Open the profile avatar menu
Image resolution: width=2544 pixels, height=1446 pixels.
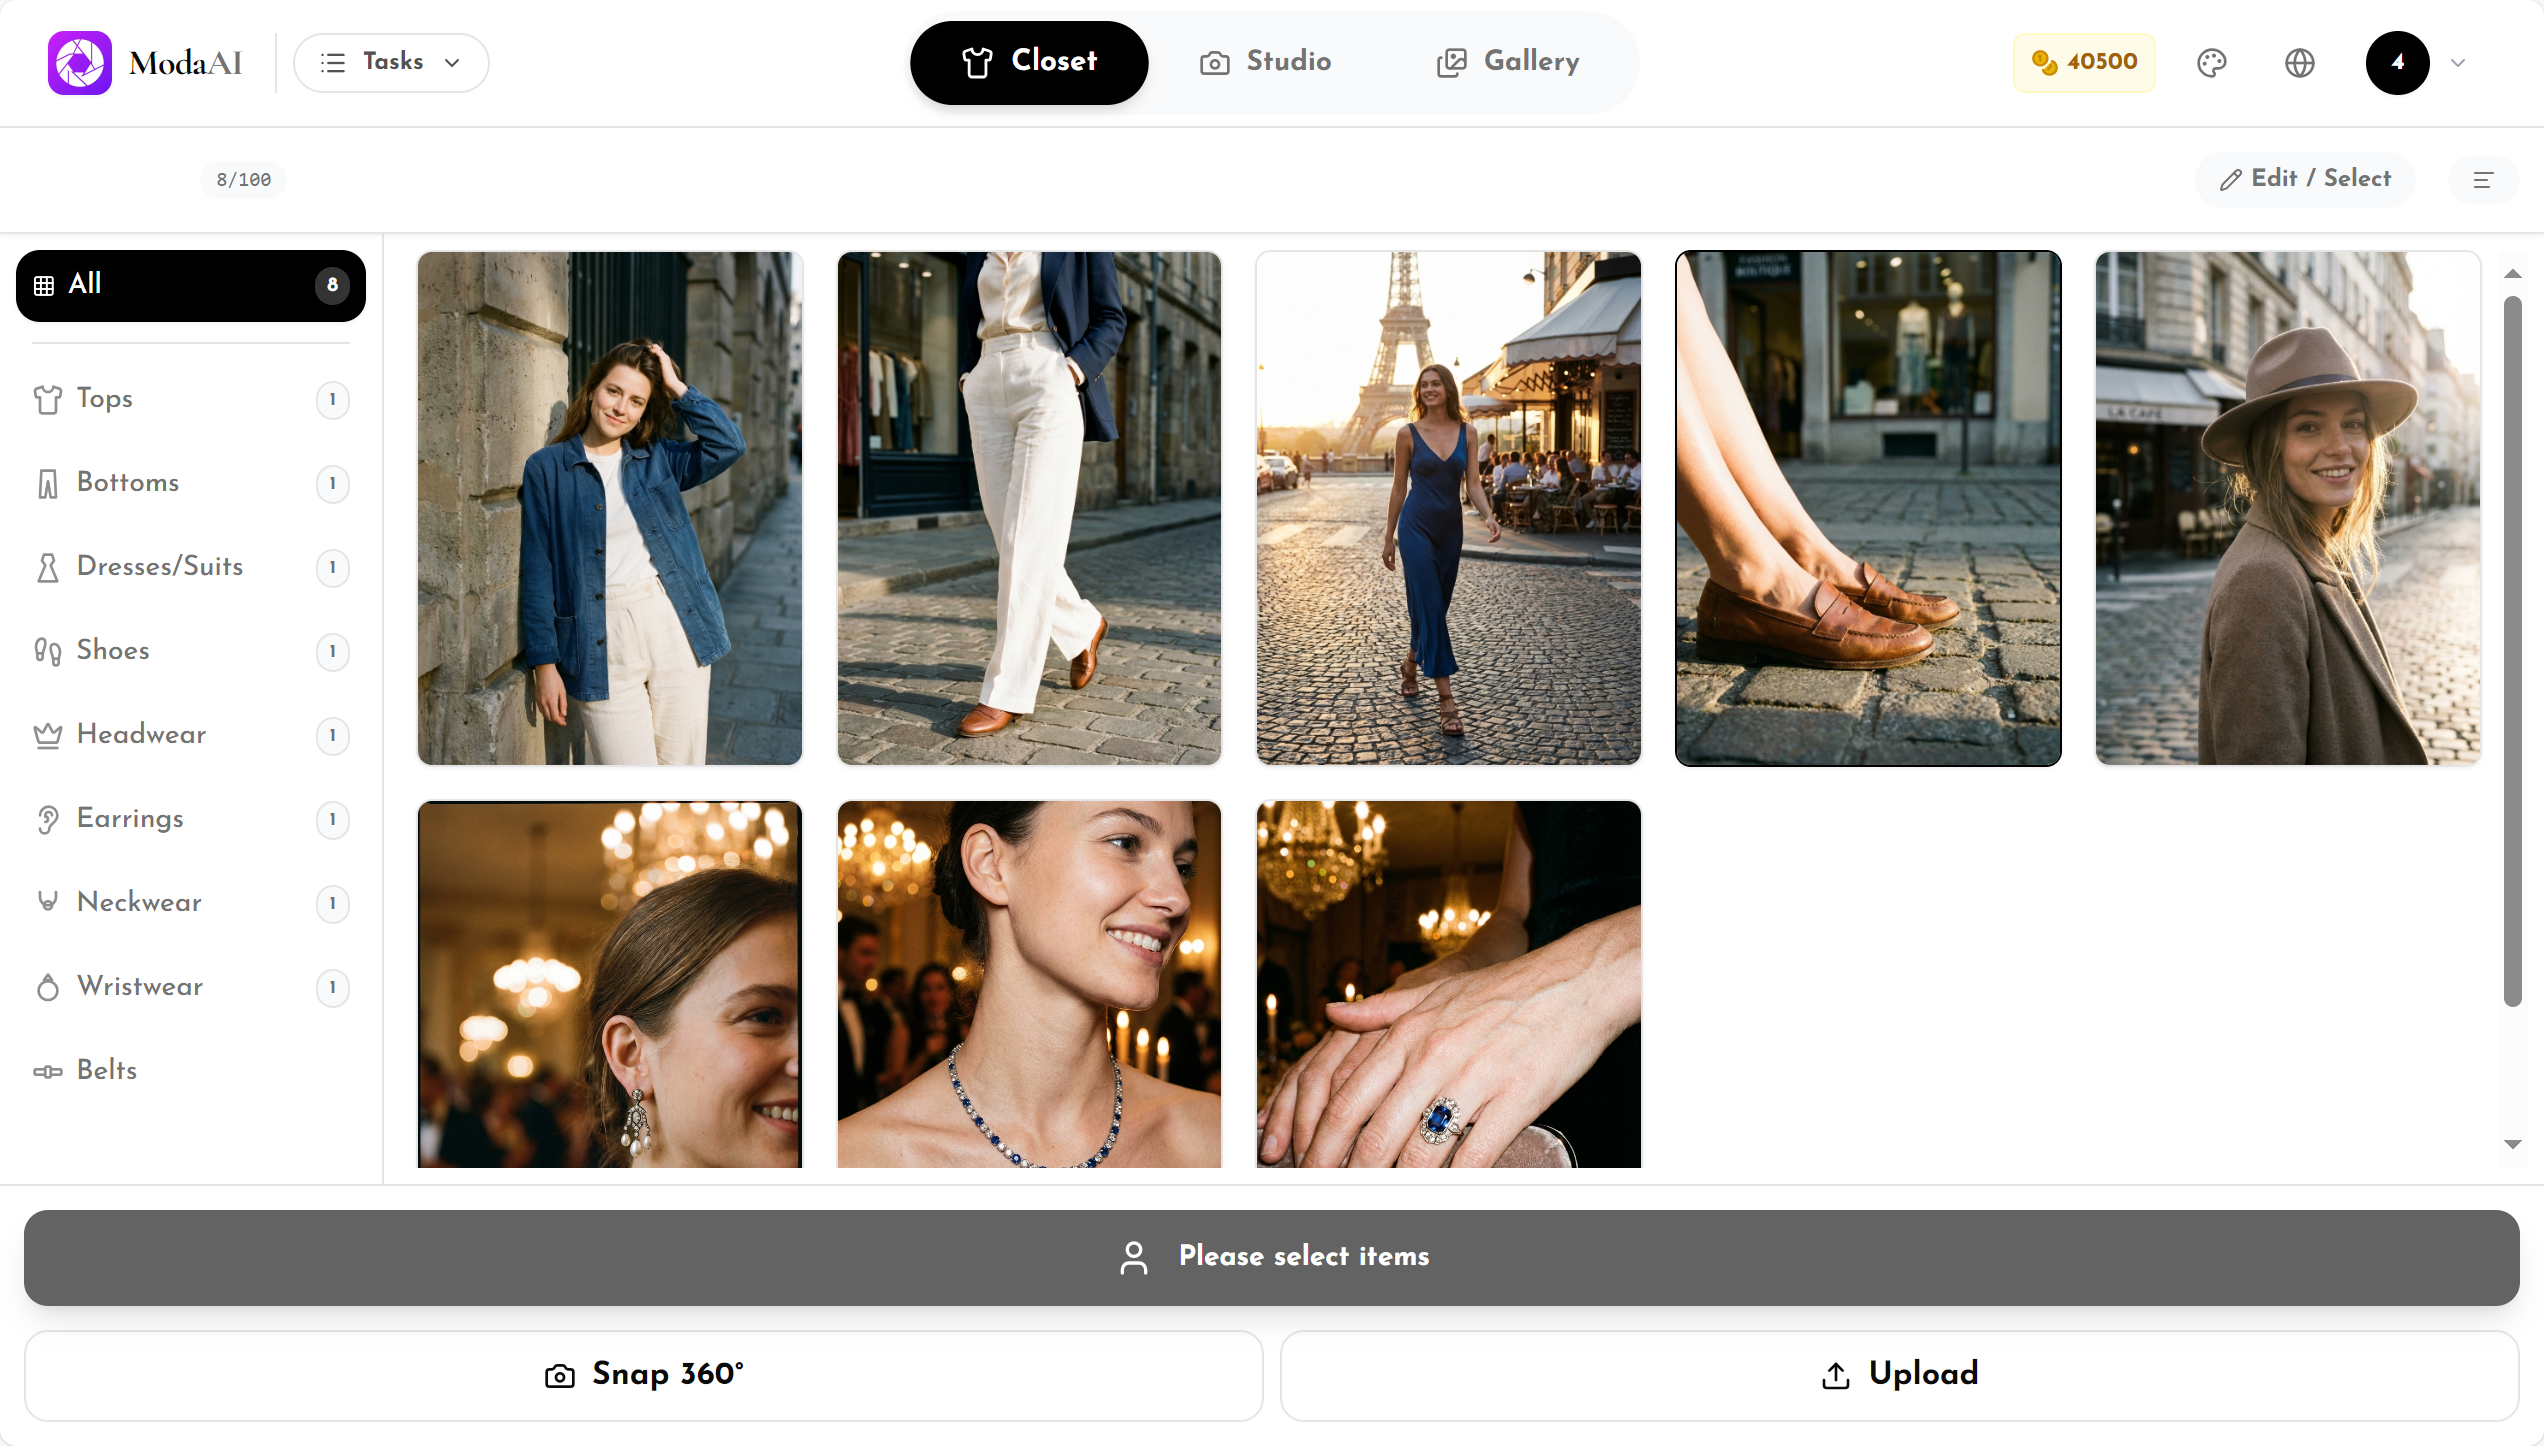click(x=2397, y=63)
